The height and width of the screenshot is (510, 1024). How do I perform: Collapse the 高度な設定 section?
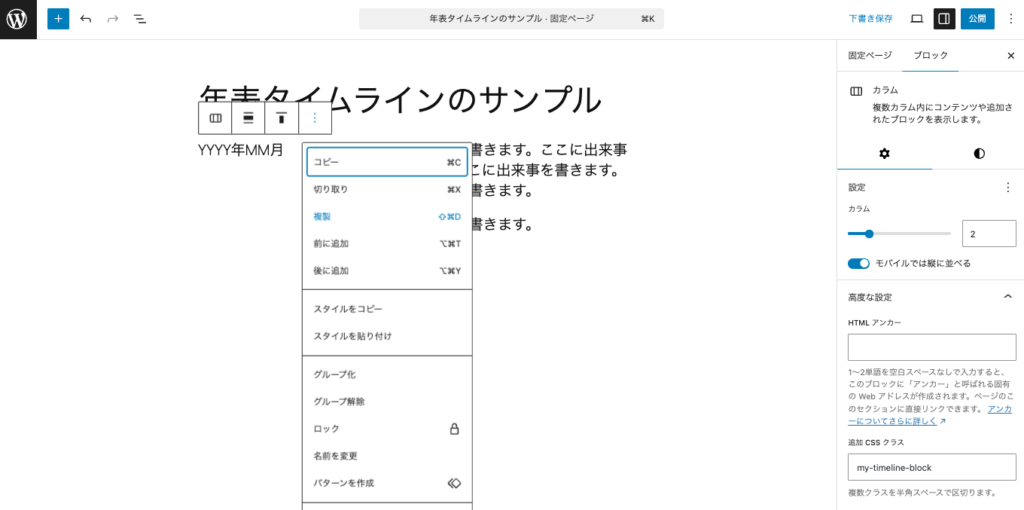coord(931,297)
